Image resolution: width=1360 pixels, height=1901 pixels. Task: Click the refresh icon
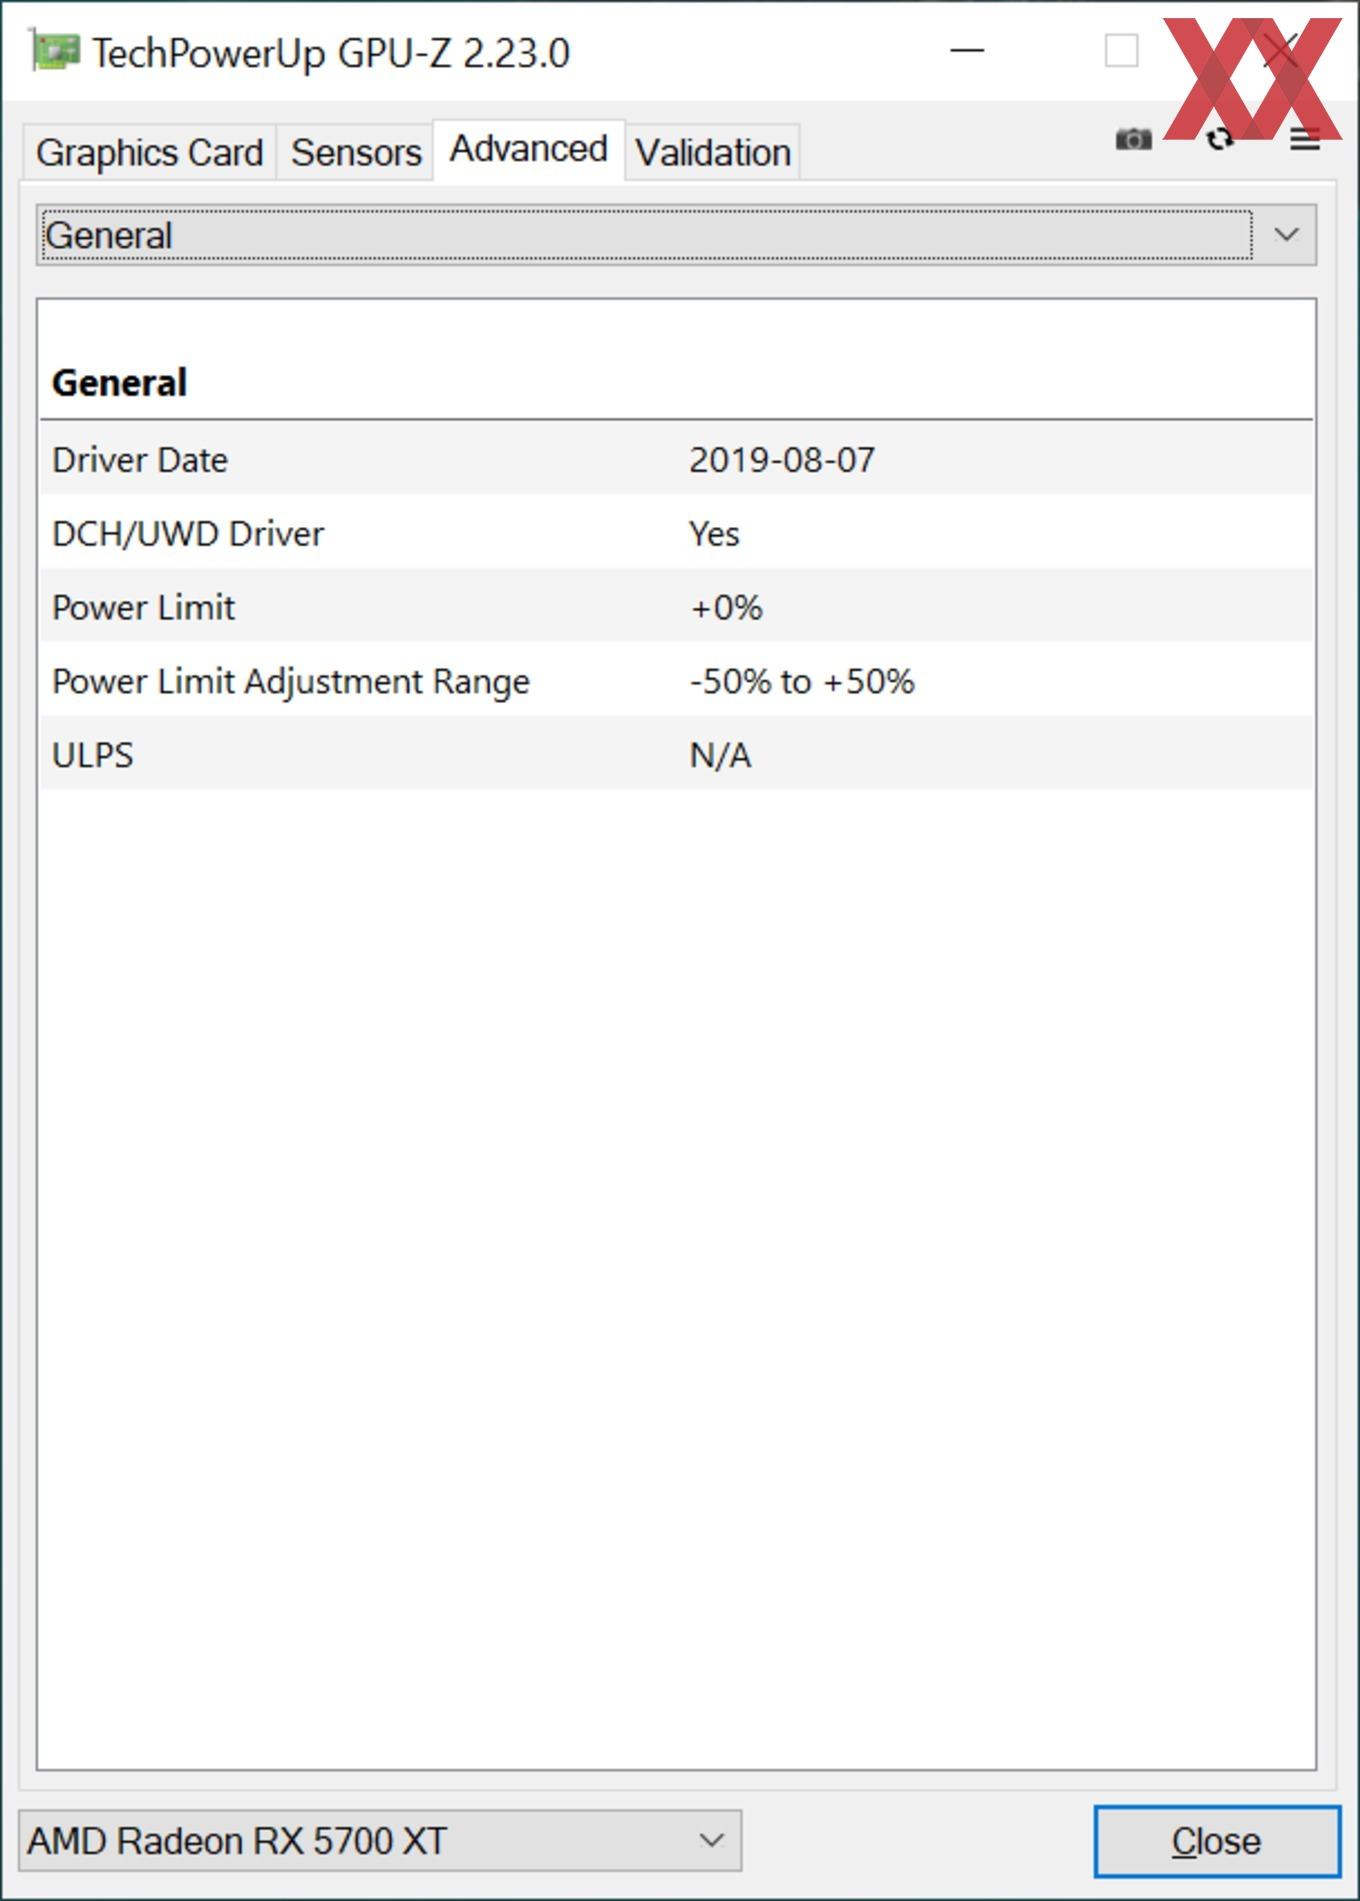pyautogui.click(x=1220, y=139)
